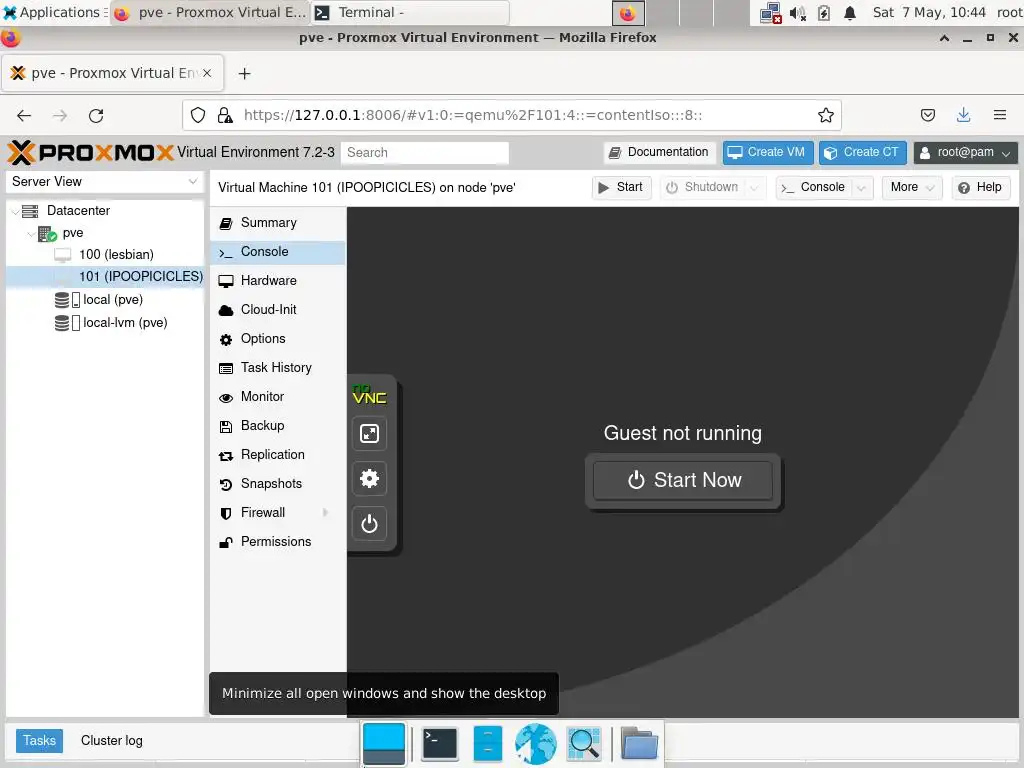Open the Shutdown dropdown arrow

pos(754,188)
